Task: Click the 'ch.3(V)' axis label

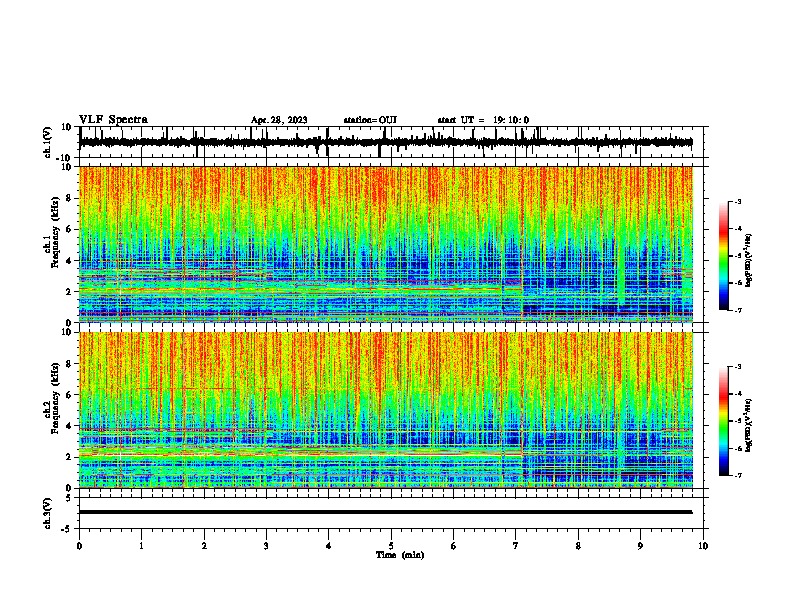Action: 47,513
